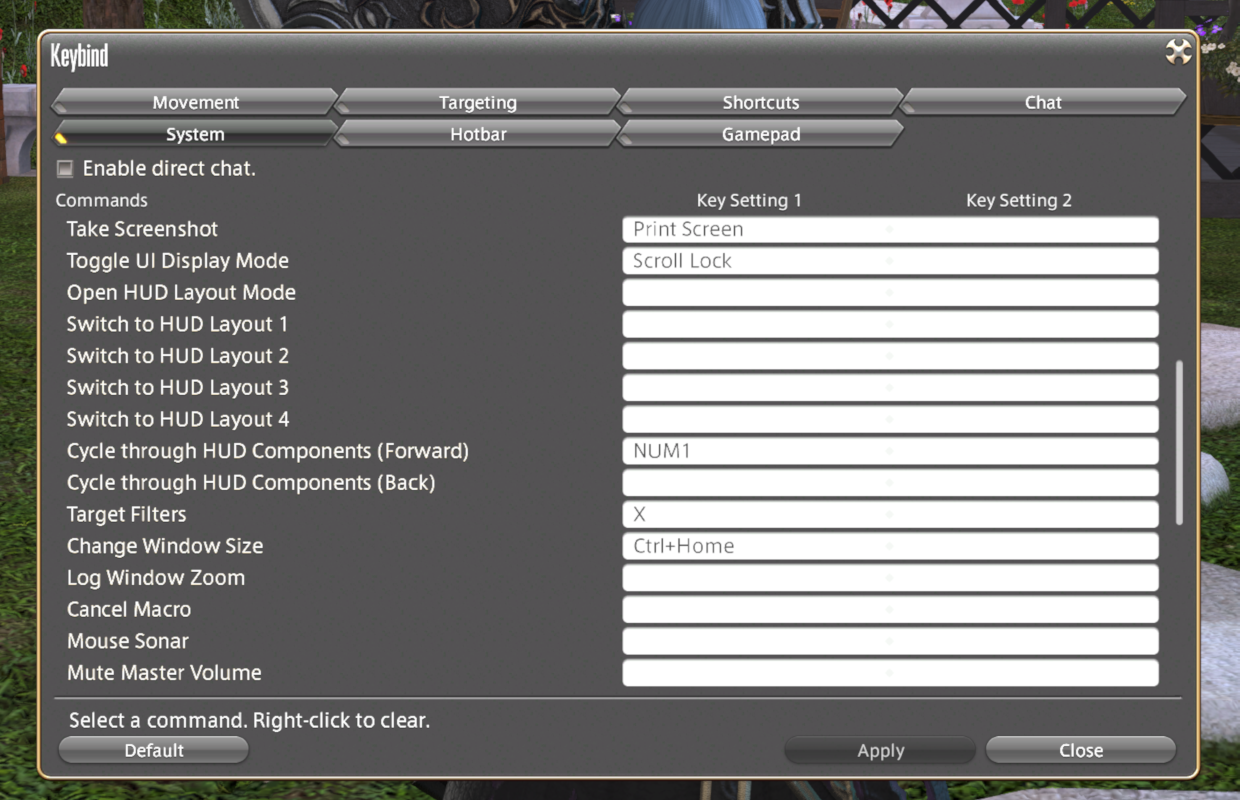Click the Close button at bottom
Viewport: 1240px width, 800px height.
pyautogui.click(x=1080, y=750)
